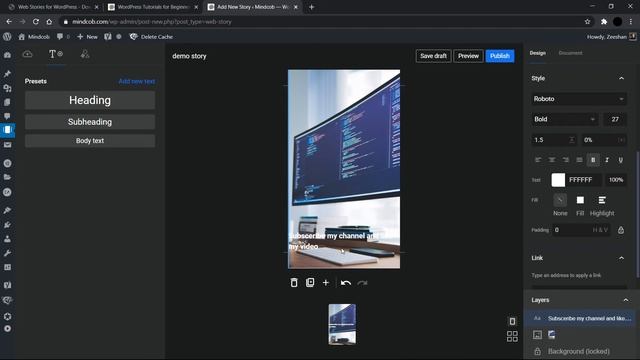Open Pages in admin sidebar
Screen dimensions: 640x360
(x=7, y=102)
